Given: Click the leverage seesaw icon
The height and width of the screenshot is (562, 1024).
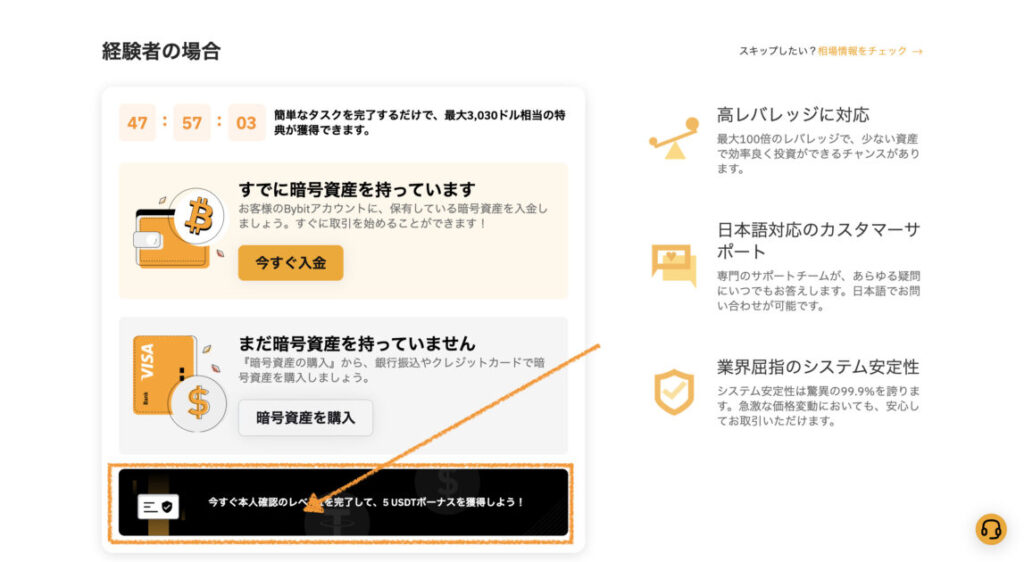Looking at the screenshot, I should click(674, 138).
